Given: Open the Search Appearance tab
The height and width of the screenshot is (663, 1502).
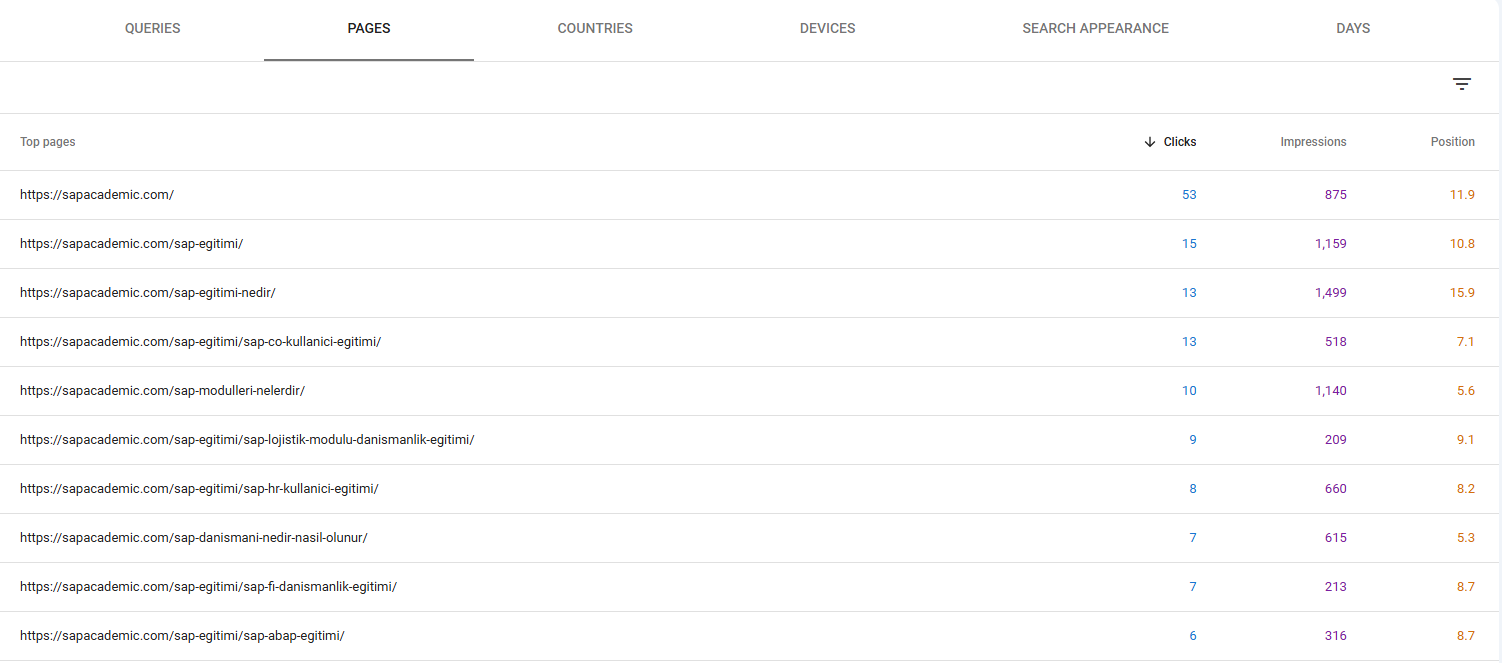Looking at the screenshot, I should 1095,29.
